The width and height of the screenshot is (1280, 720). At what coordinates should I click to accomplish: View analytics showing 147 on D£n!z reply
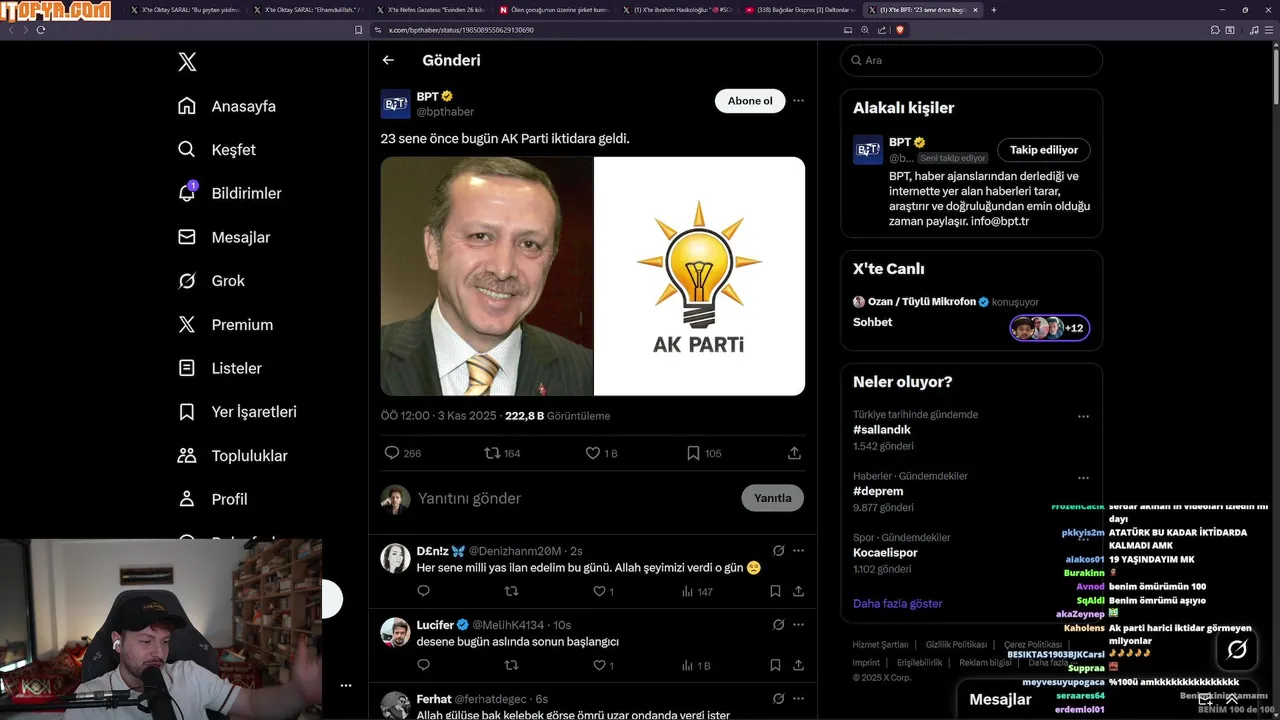coord(697,591)
